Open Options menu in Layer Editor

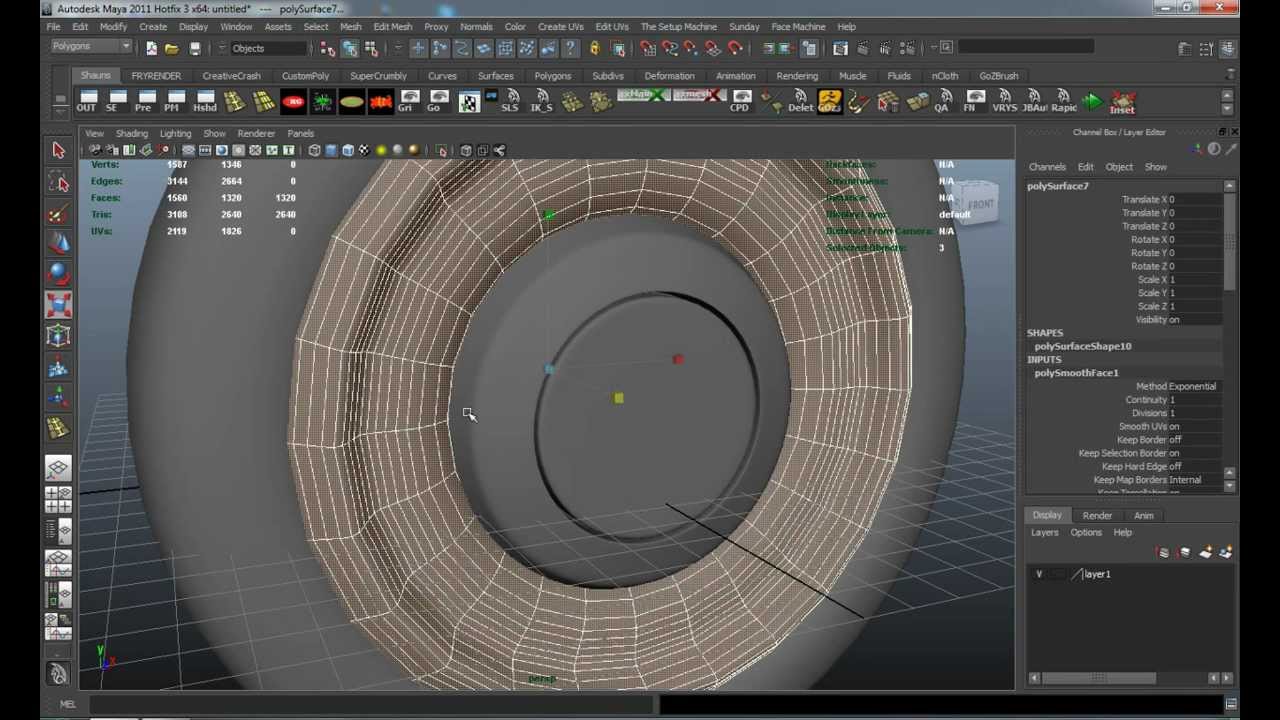pyautogui.click(x=1086, y=533)
